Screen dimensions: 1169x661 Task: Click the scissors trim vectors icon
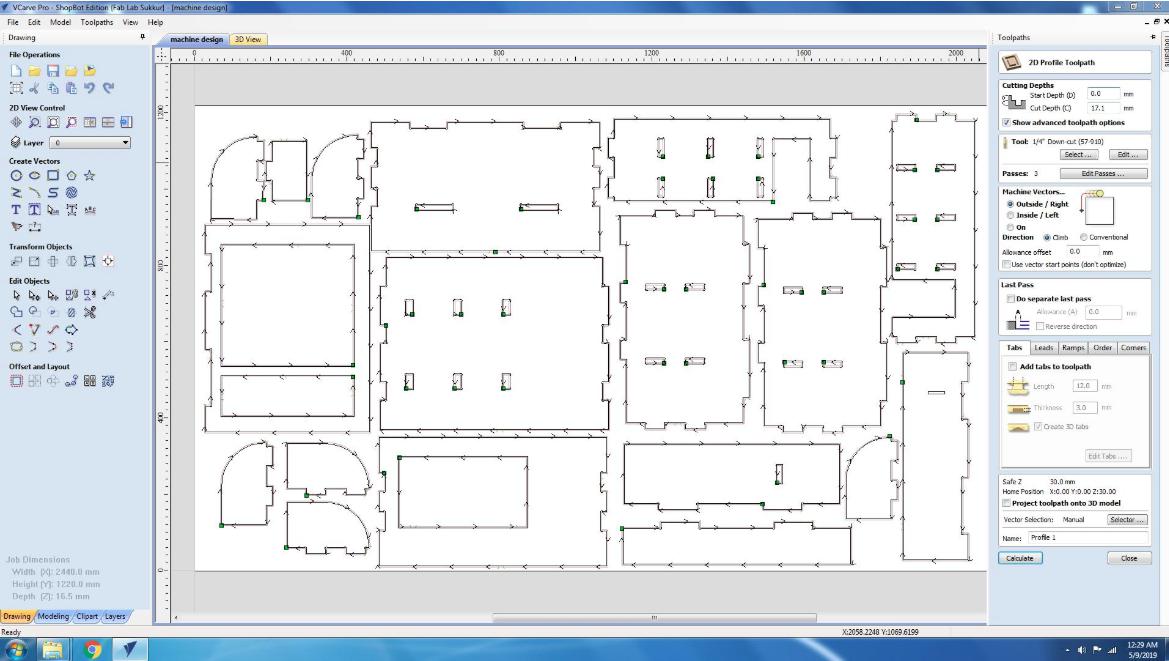pyautogui.click(x=89, y=312)
